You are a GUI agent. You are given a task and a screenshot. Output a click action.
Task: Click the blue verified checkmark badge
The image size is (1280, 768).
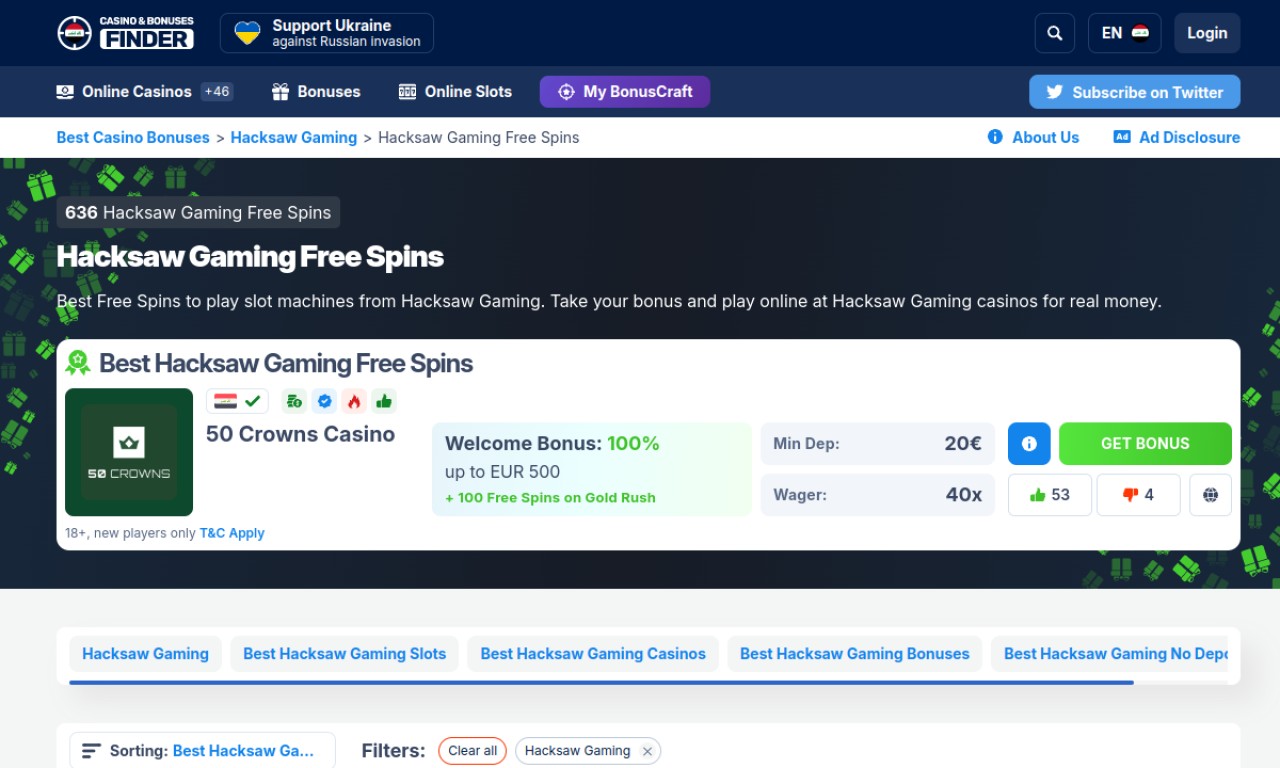pos(324,401)
